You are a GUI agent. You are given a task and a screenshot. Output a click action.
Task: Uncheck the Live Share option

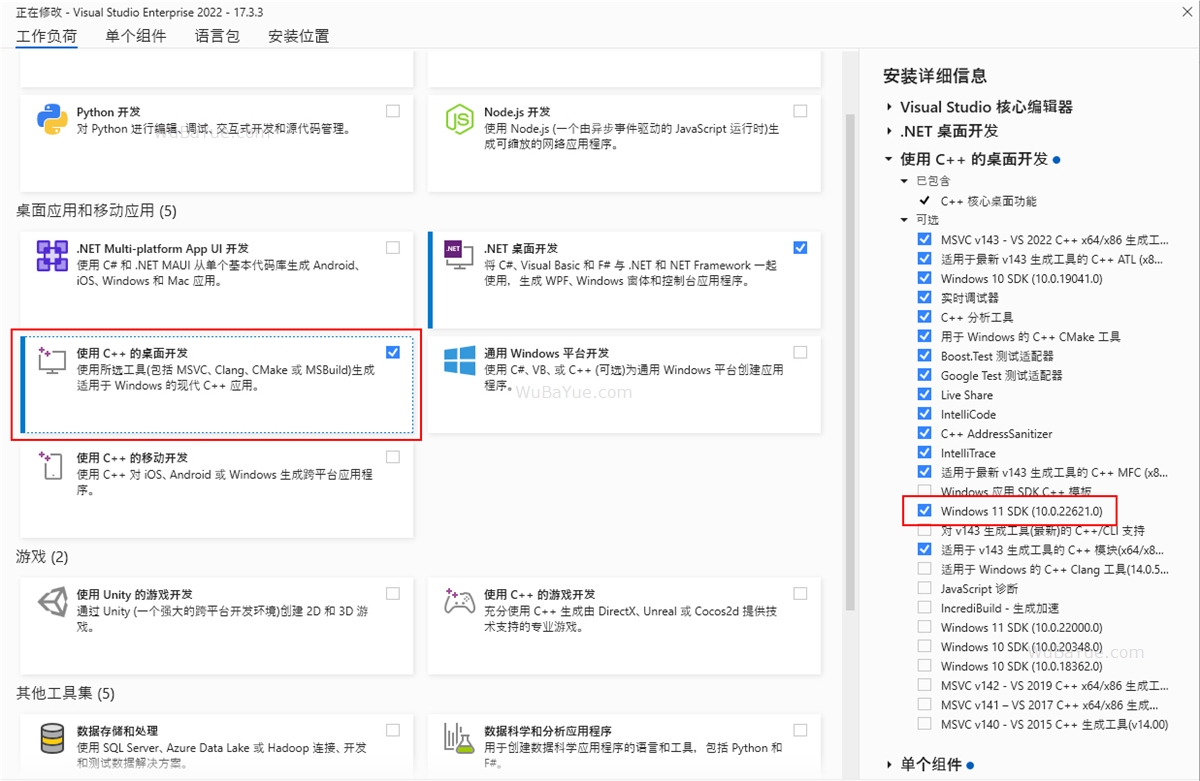(924, 395)
